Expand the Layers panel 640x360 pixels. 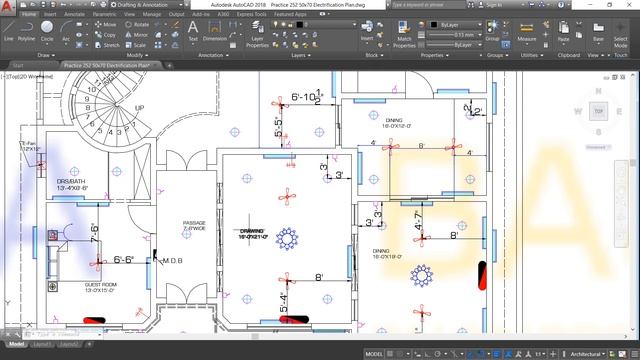301,55
